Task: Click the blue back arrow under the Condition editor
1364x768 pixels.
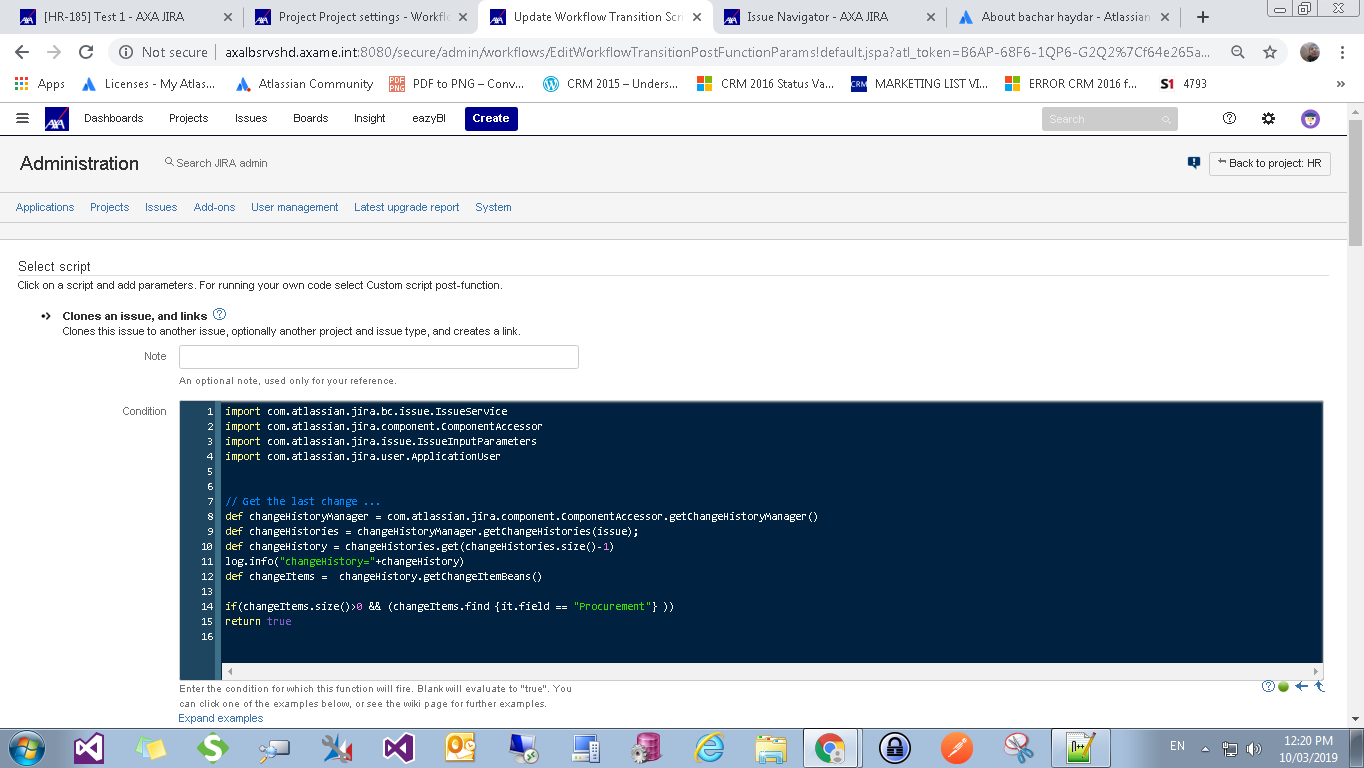Action: [1301, 686]
